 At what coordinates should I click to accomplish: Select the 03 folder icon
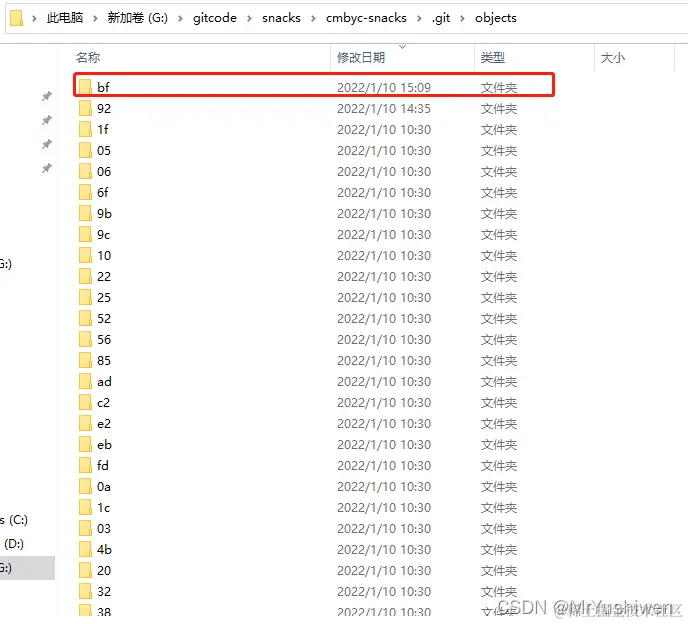pos(85,529)
